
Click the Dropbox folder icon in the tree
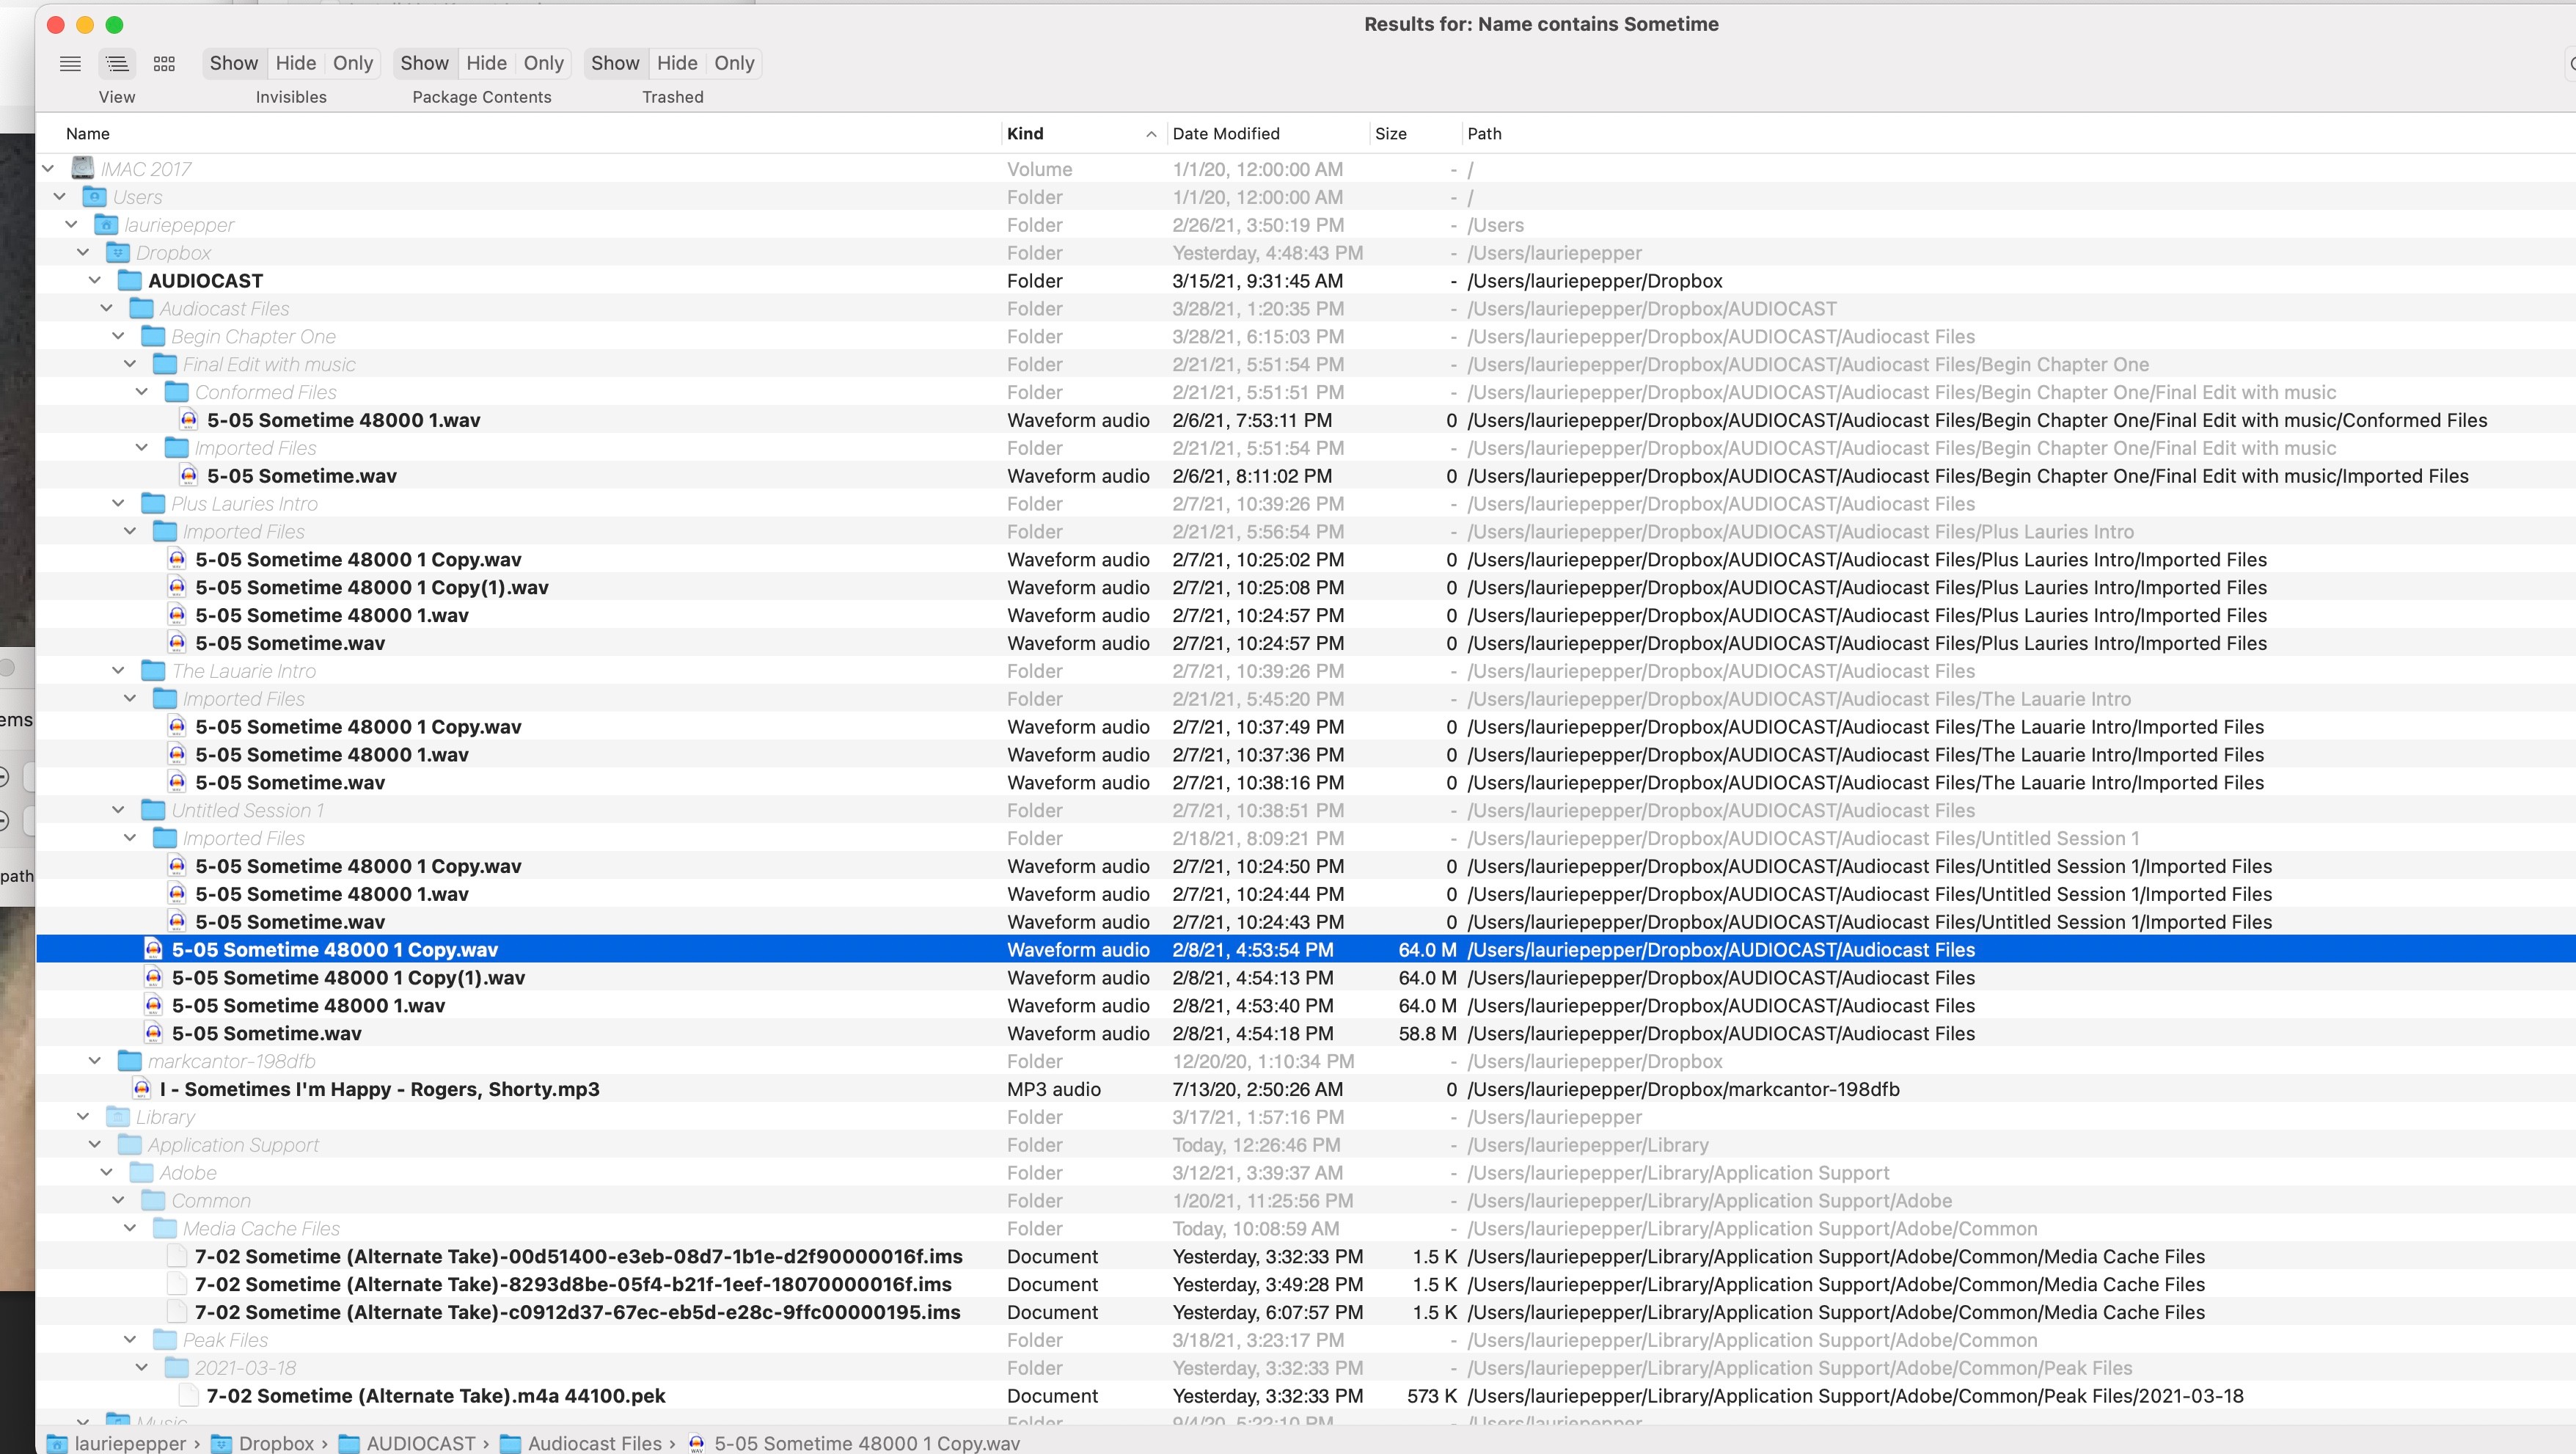(118, 252)
